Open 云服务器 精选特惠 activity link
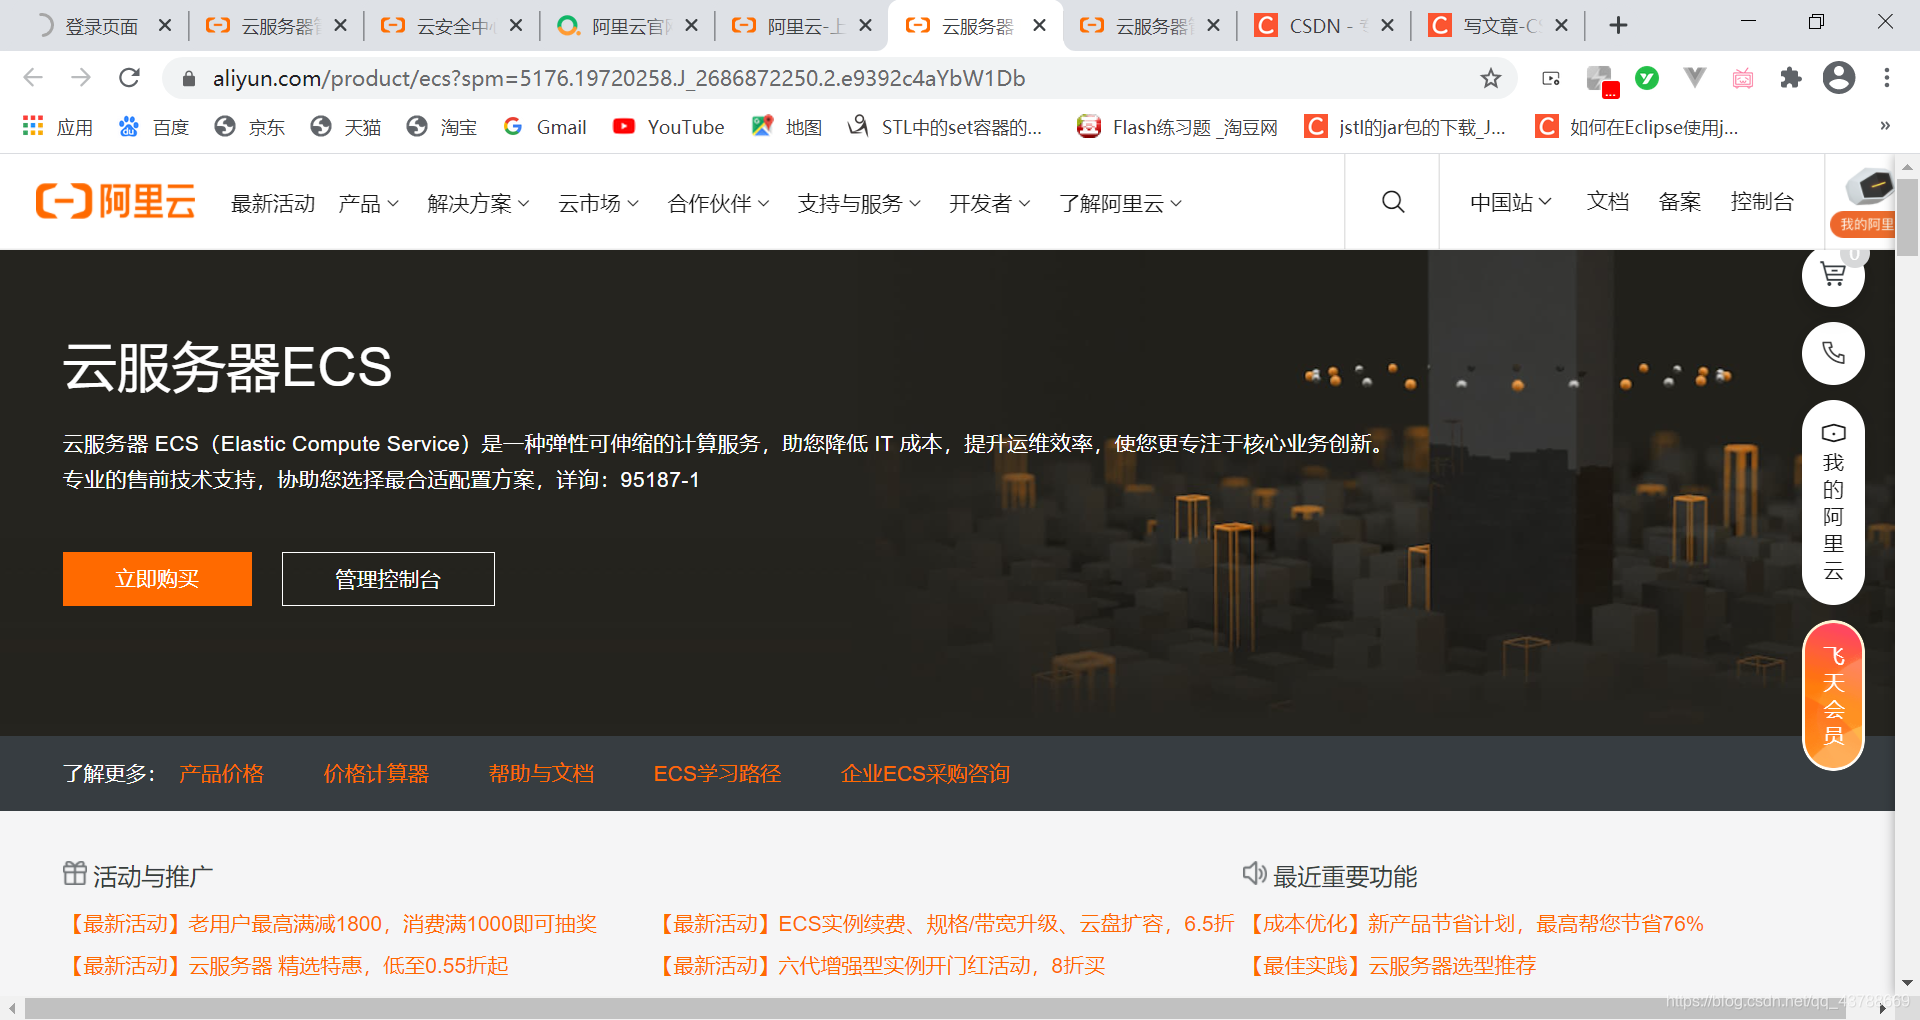The width and height of the screenshot is (1920, 1020). tap(286, 966)
